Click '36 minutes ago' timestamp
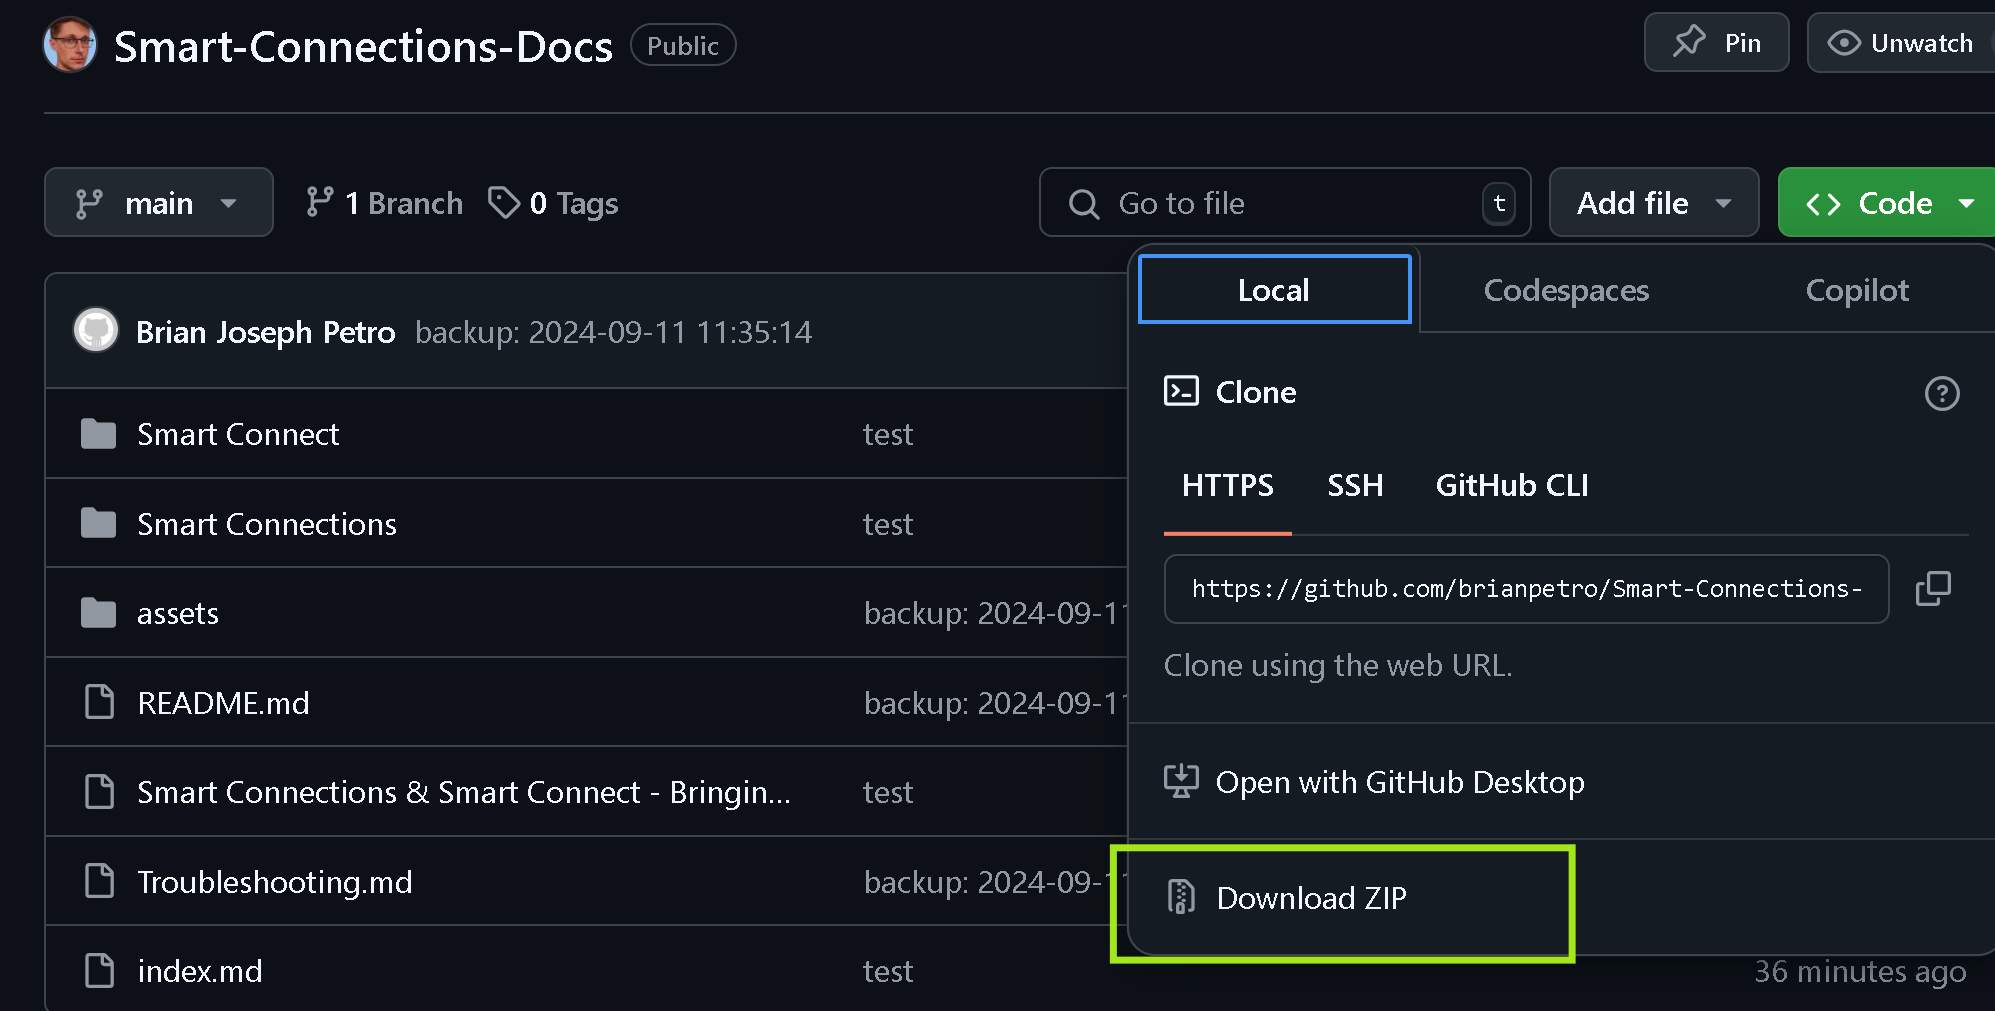The image size is (1995, 1011). pos(1860,971)
